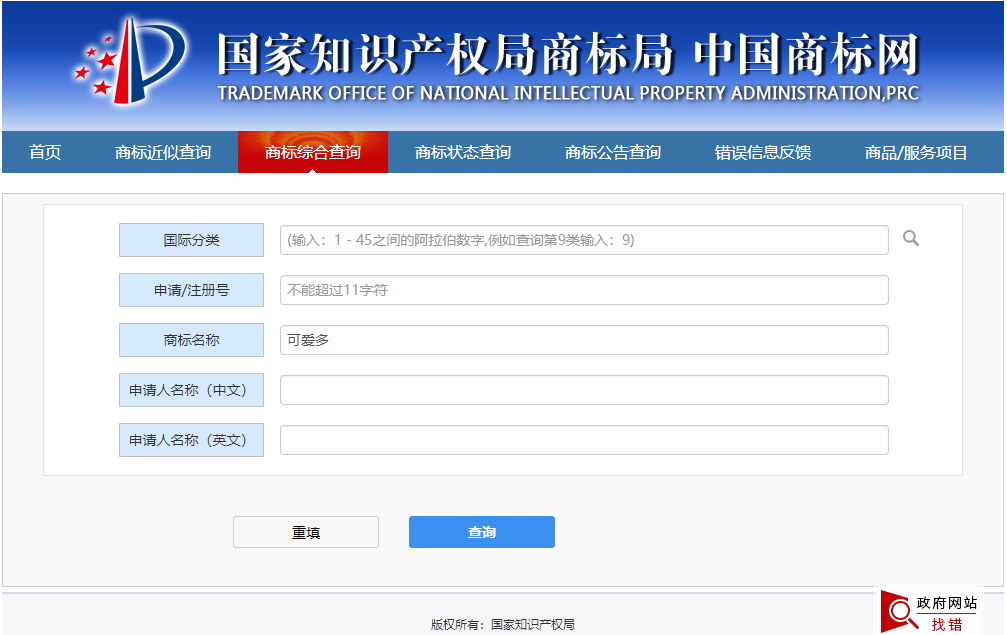Click the 商标名称 field label
This screenshot has height=635, width=1007.
pos(190,340)
